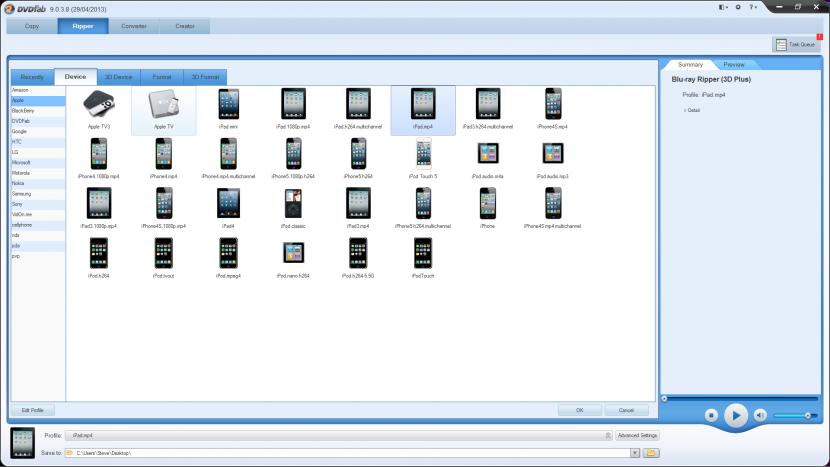
Task: Click the preview seek bar
Action: pos(740,399)
